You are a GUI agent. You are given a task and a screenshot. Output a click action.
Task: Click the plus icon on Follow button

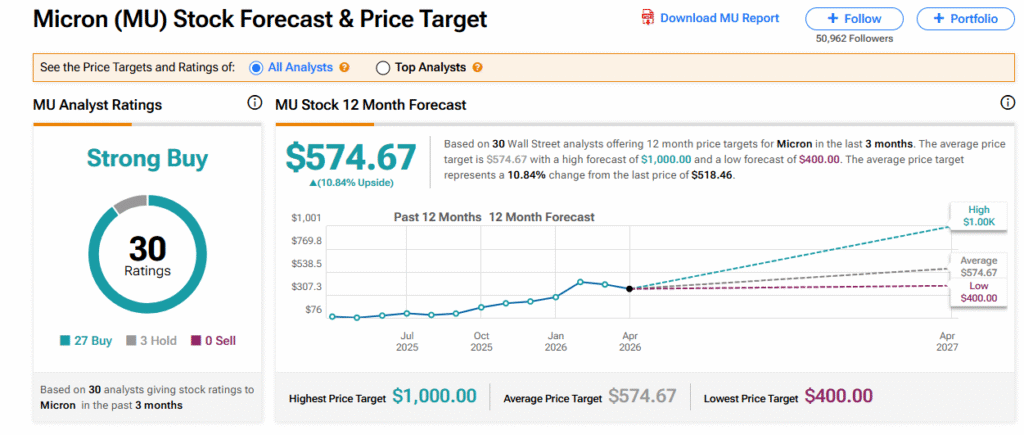pos(836,19)
